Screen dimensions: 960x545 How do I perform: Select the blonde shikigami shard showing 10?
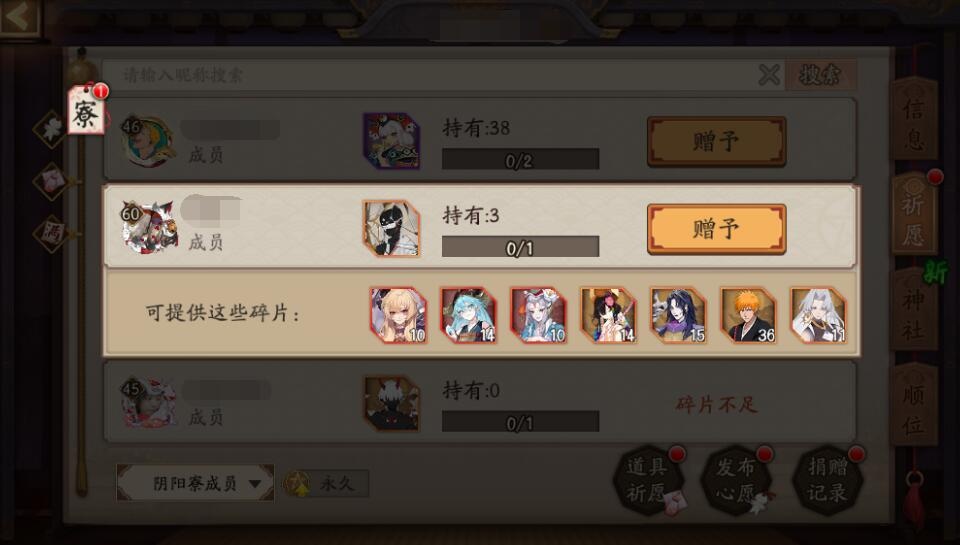(x=398, y=315)
